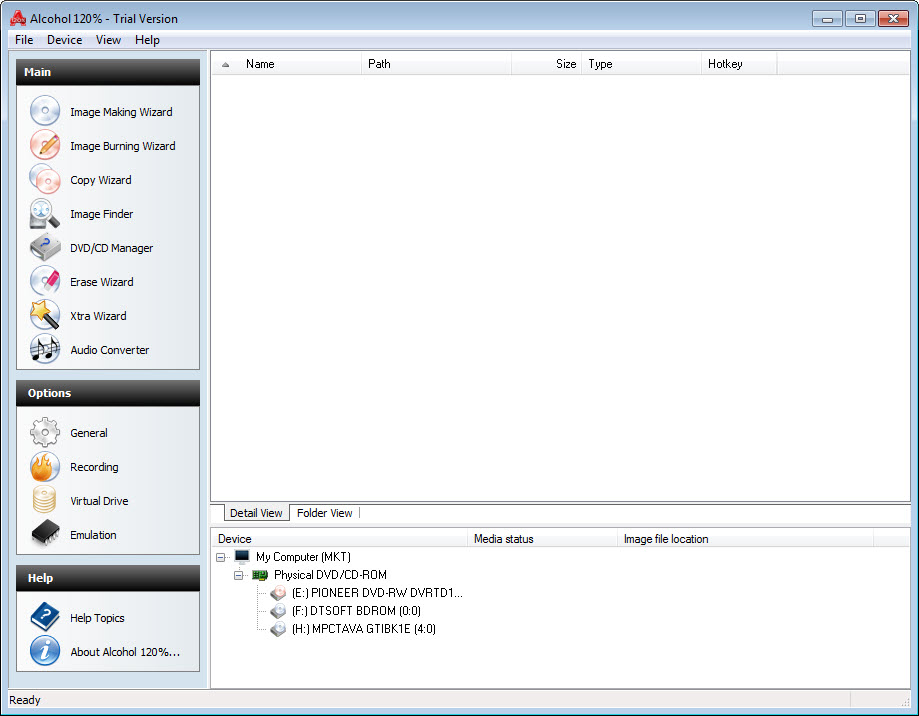Open About Alcohol 120% link
Viewport: 919px width, 716px height.
pyautogui.click(x=125, y=652)
